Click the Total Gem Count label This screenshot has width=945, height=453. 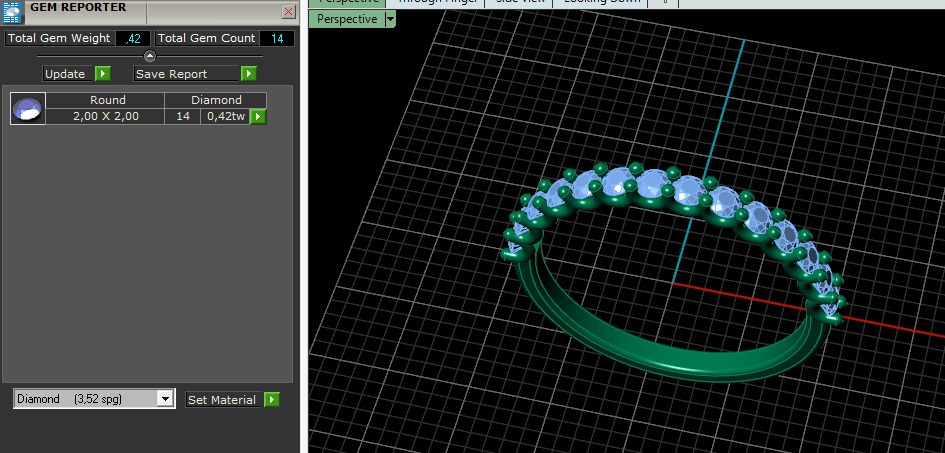tap(207, 39)
